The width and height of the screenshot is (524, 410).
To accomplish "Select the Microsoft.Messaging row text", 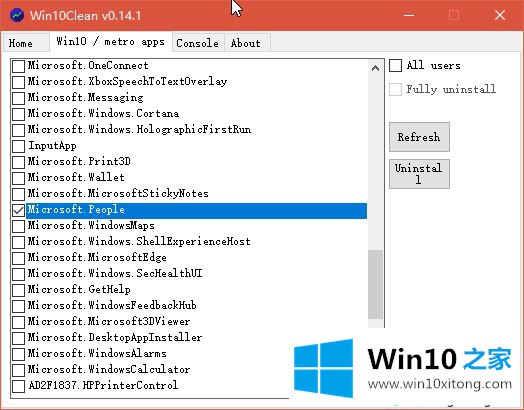I will [x=86, y=97].
